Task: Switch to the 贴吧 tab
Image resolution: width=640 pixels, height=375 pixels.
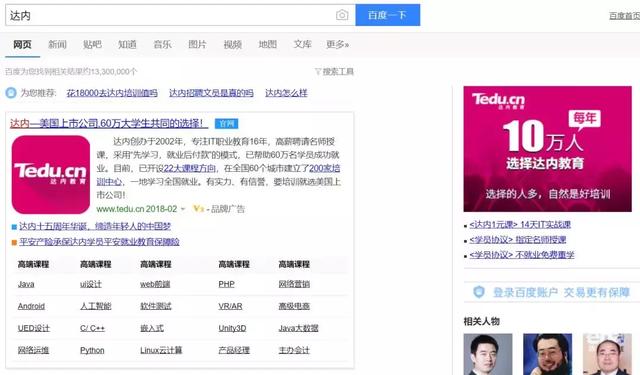Action: point(92,44)
